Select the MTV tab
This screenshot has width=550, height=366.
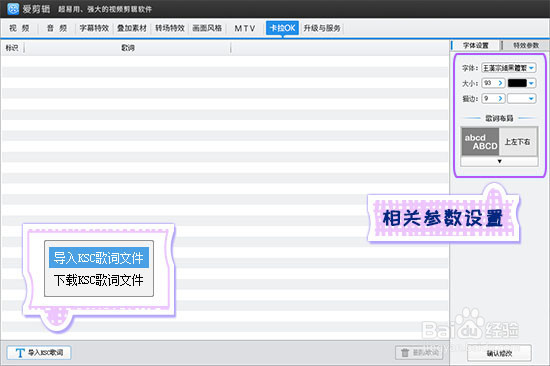click(245, 28)
